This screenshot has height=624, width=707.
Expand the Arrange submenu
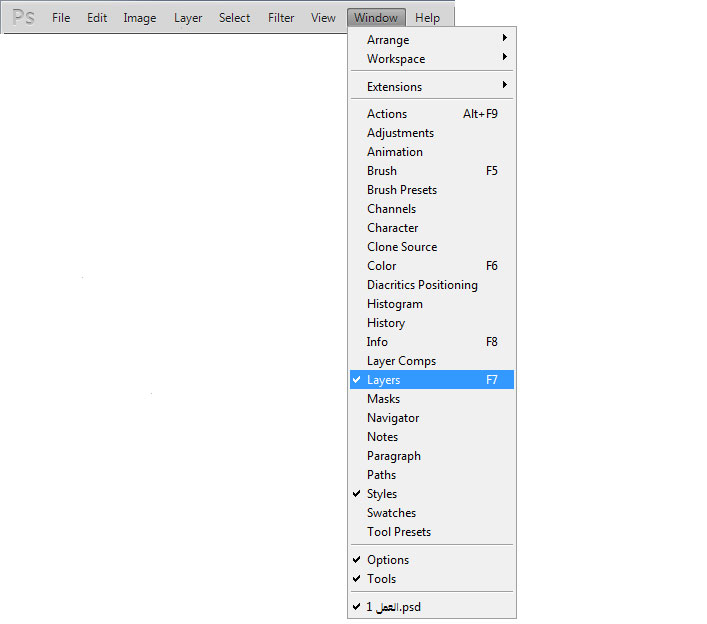(x=432, y=40)
